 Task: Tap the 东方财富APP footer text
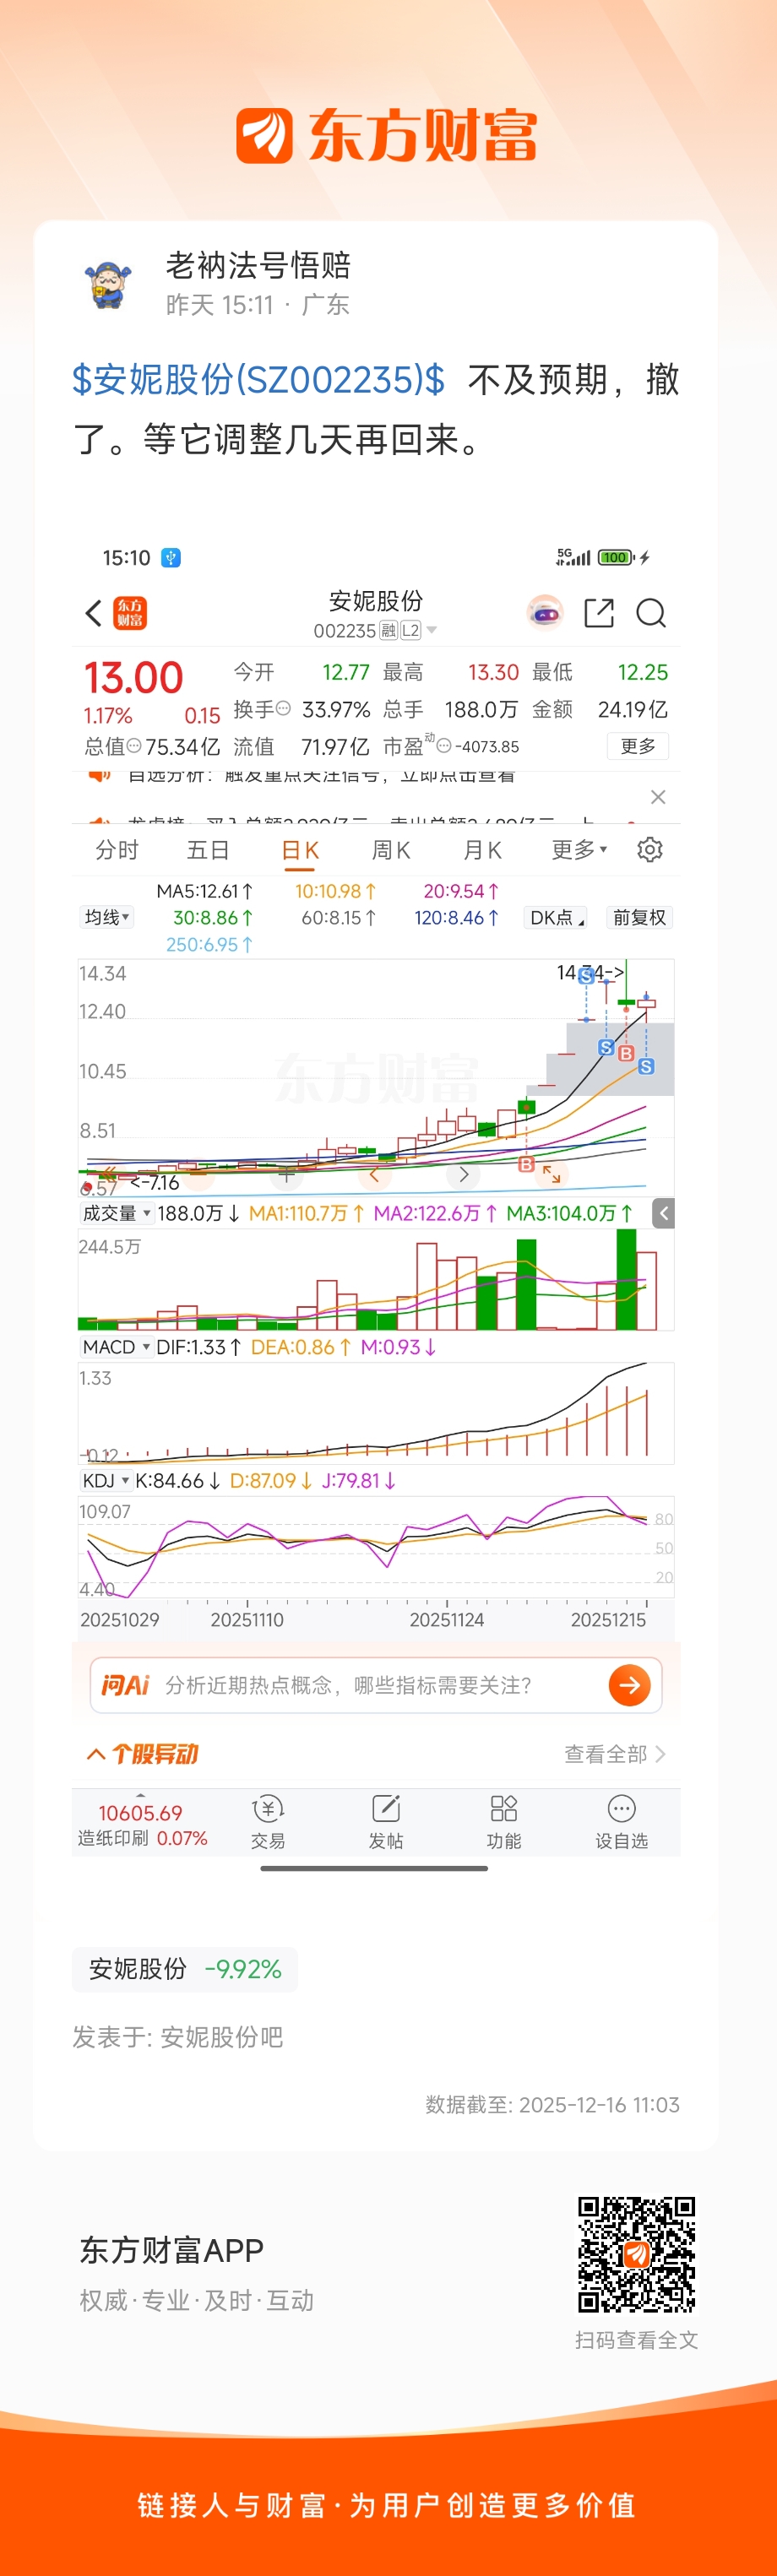click(x=172, y=2250)
